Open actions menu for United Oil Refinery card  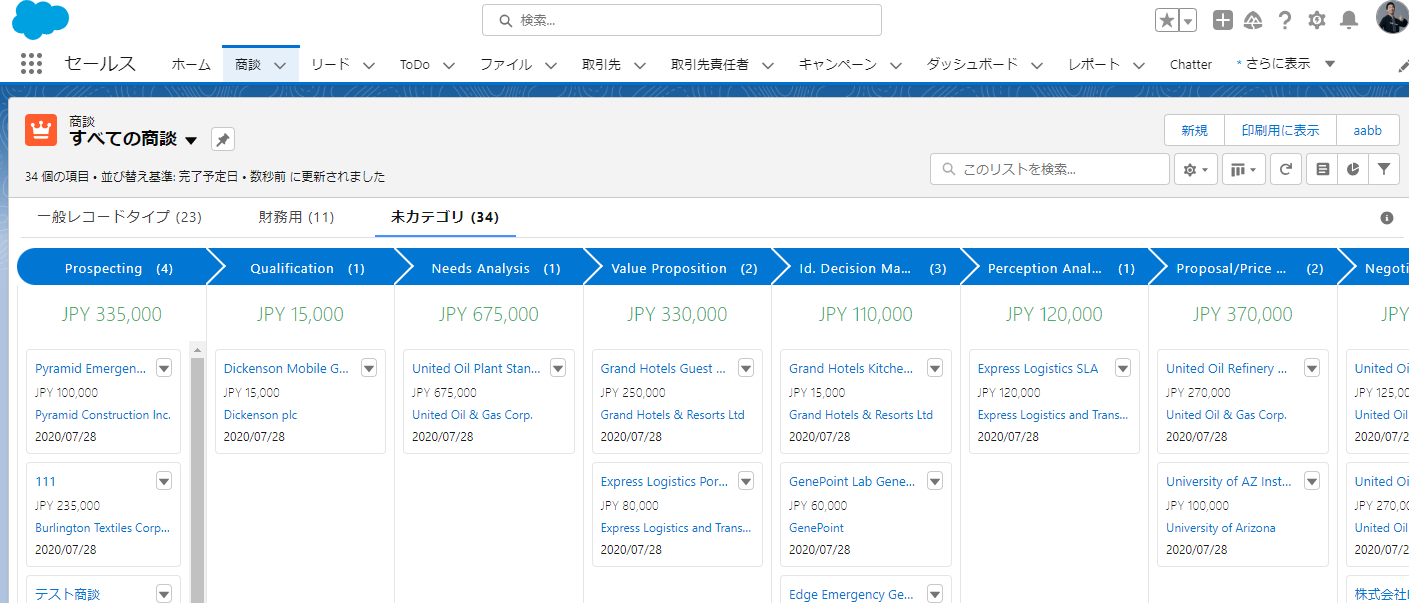1312,368
